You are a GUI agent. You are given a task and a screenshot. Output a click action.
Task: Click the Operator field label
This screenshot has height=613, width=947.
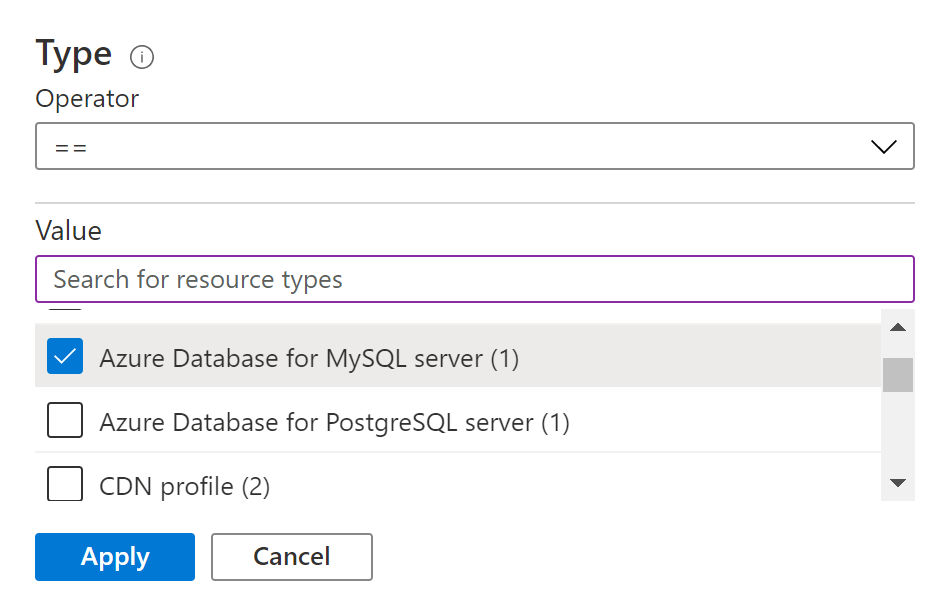87,99
